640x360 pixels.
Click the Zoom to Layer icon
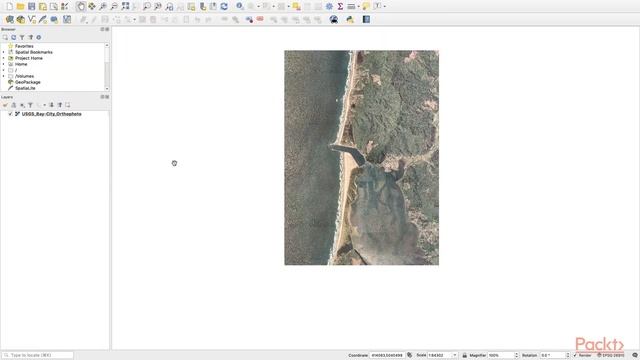[147, 7]
